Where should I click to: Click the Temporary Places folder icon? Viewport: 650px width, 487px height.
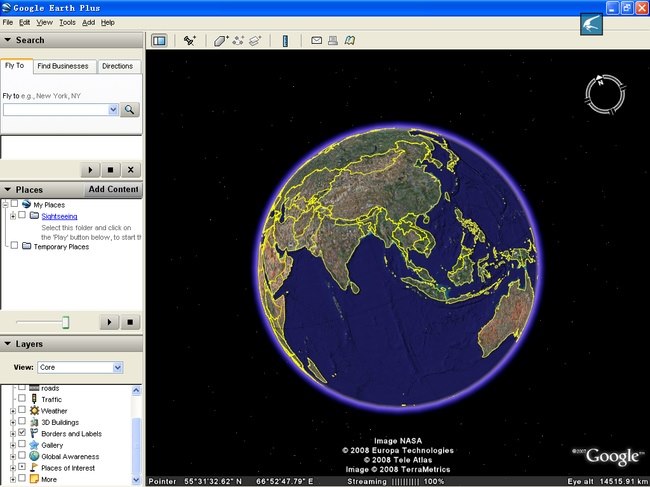click(27, 246)
